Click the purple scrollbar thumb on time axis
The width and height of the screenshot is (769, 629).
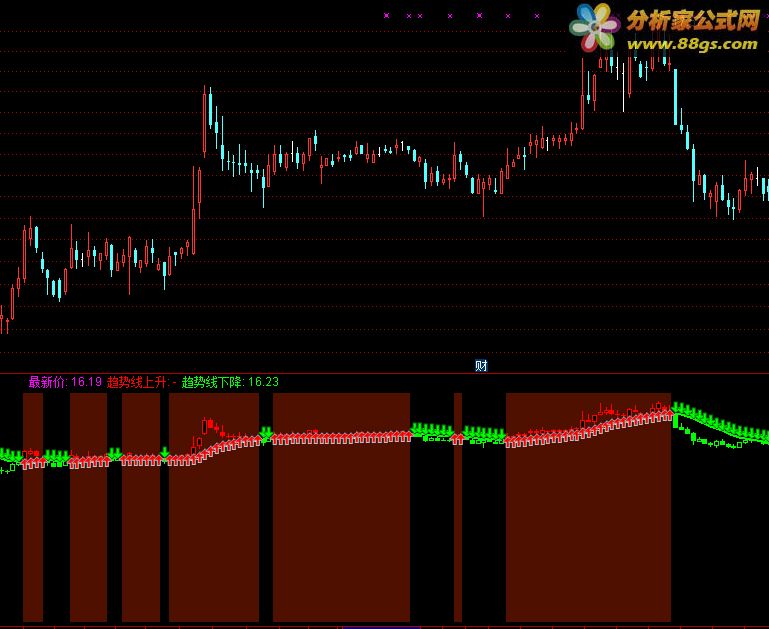pyautogui.click(x=381, y=627)
